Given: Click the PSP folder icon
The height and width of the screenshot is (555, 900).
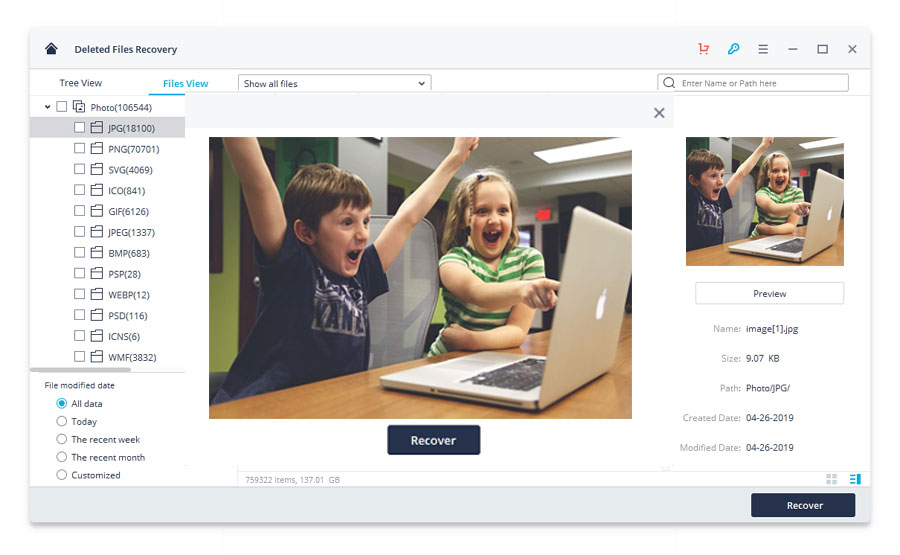Looking at the screenshot, I should [x=97, y=273].
